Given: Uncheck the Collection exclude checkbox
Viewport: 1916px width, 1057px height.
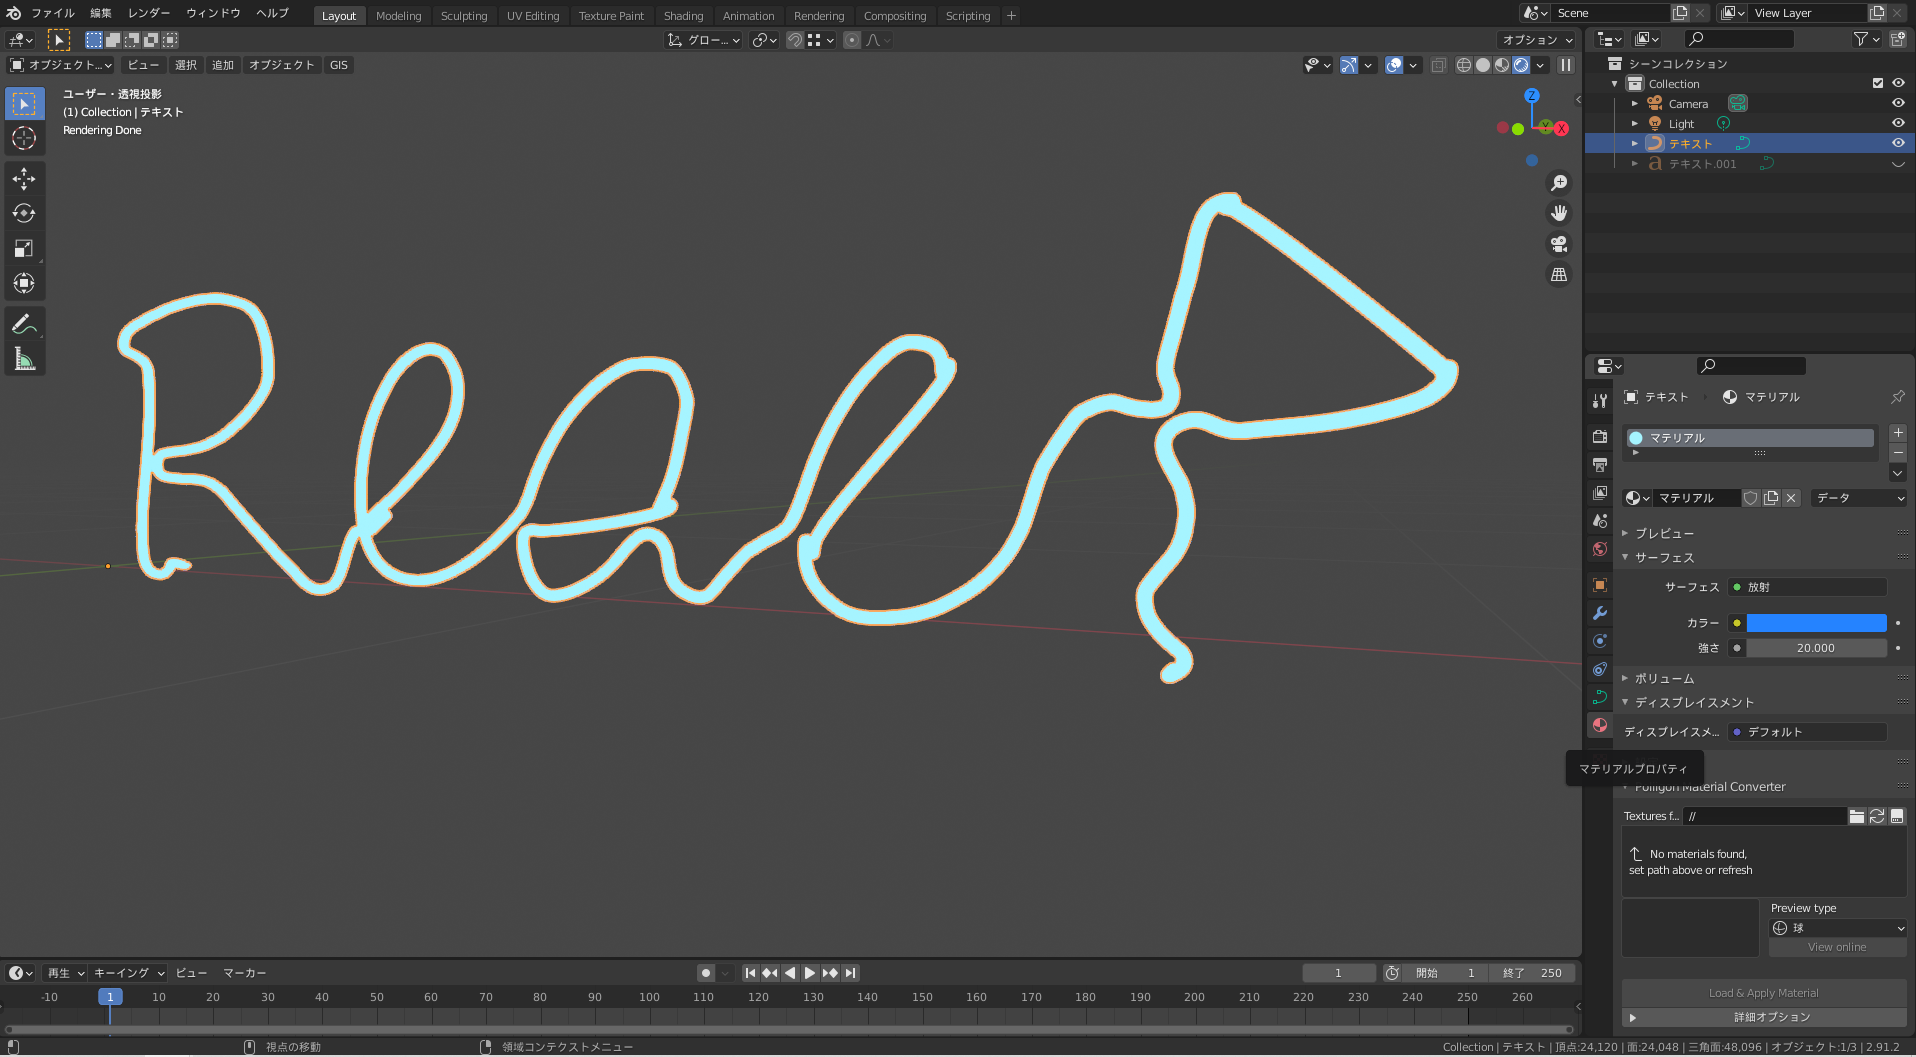Looking at the screenshot, I should (x=1877, y=83).
